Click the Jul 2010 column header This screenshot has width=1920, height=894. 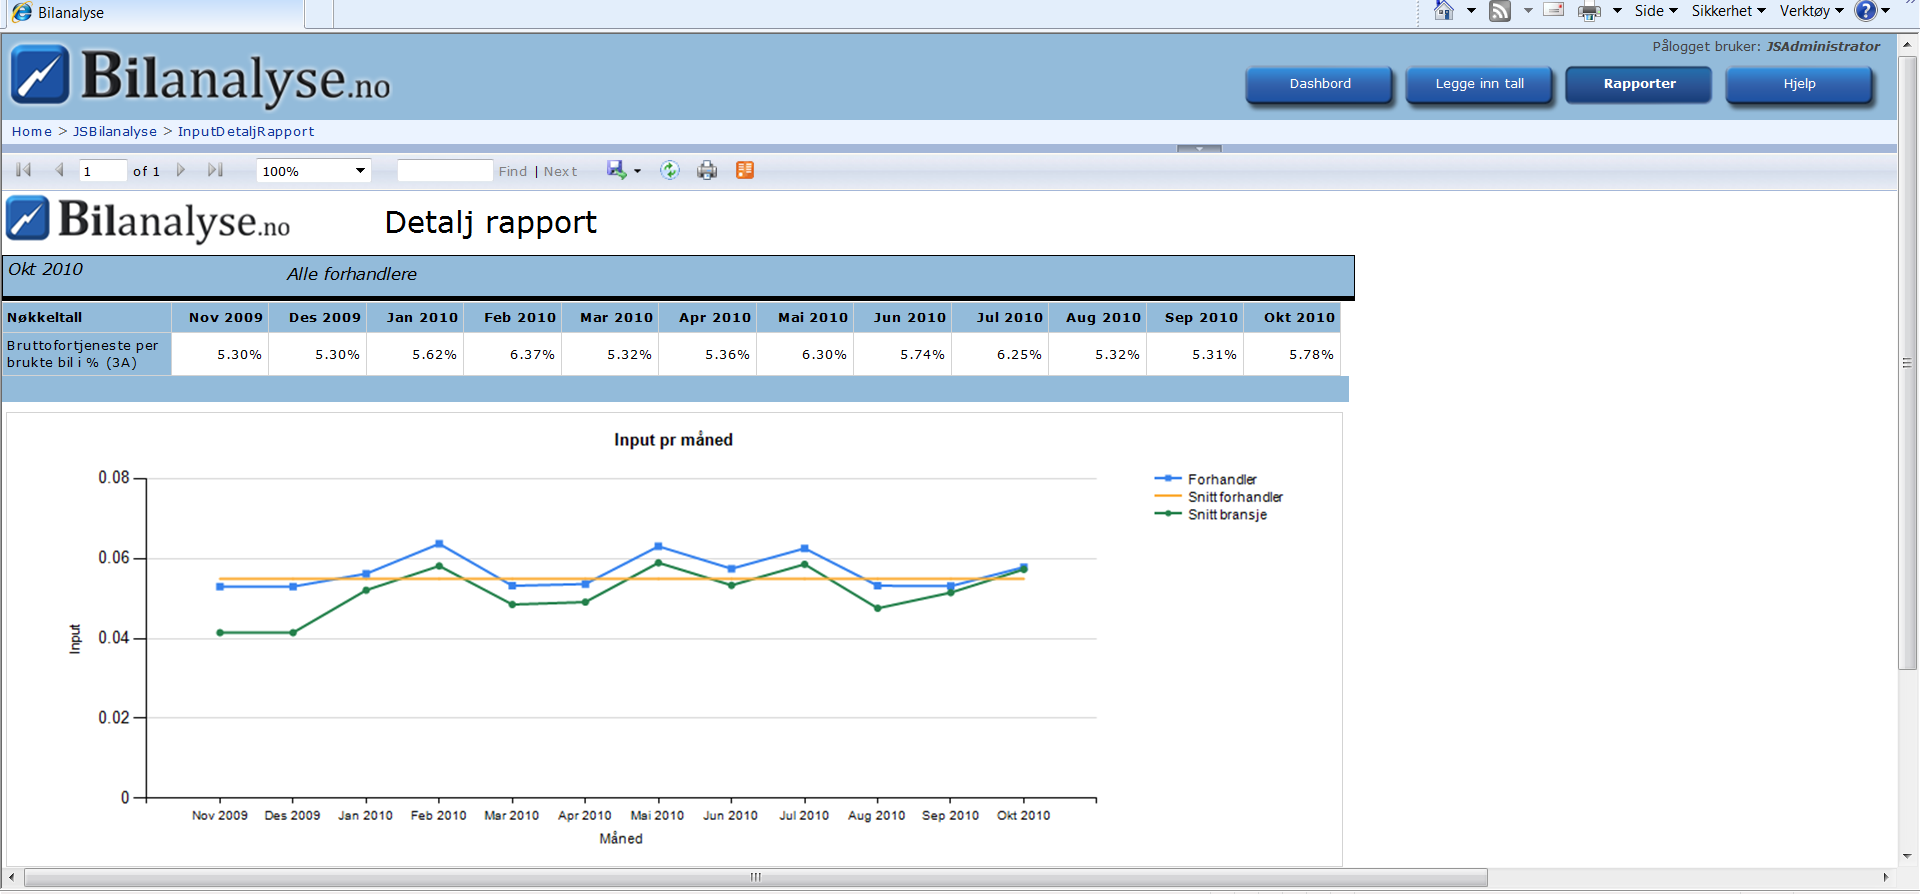pyautogui.click(x=1000, y=317)
